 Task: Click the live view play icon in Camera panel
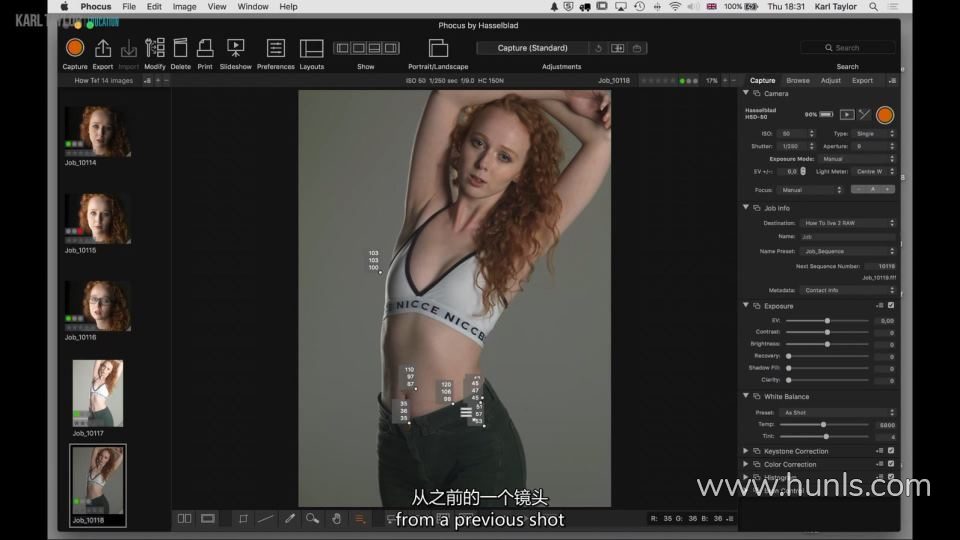[x=847, y=114]
